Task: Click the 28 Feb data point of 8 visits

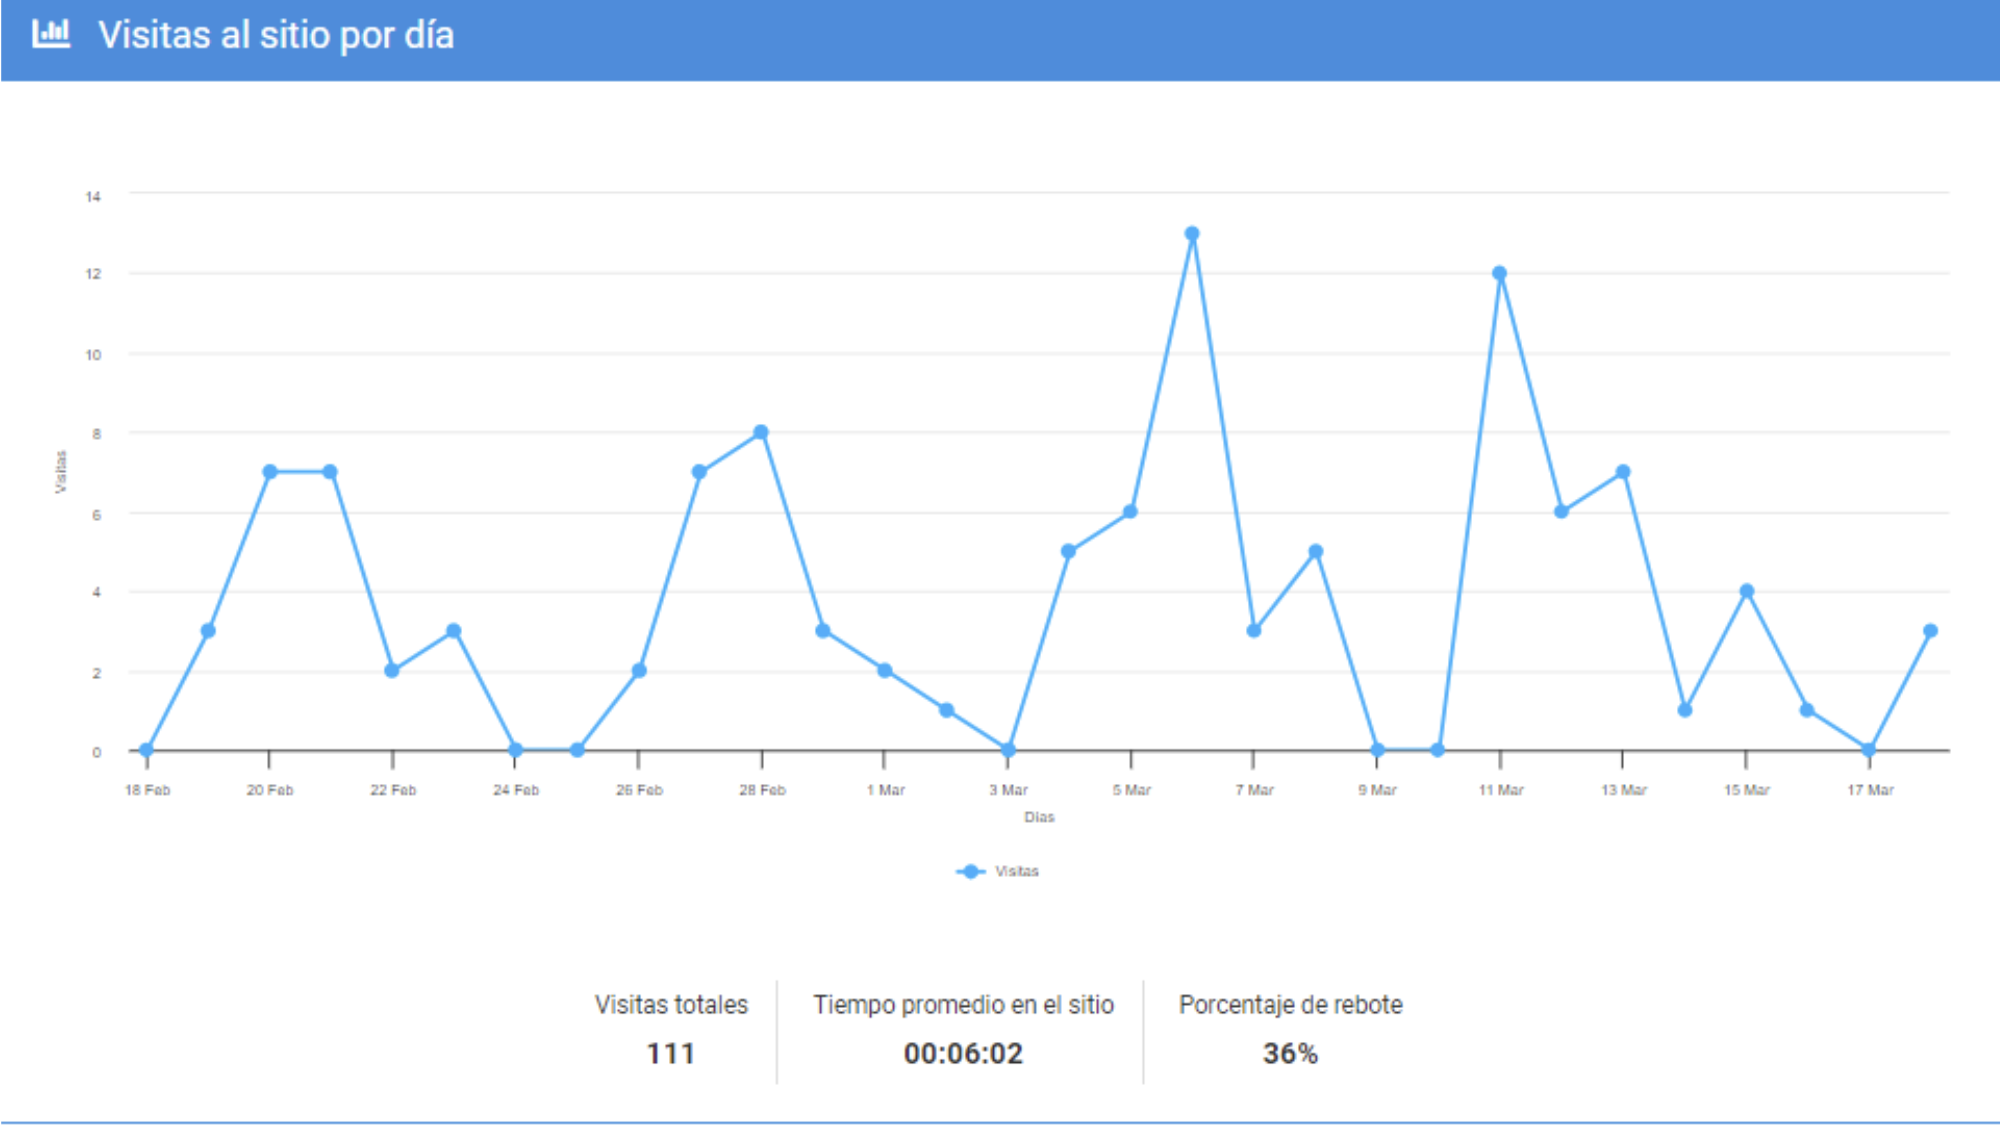Action: 761,432
